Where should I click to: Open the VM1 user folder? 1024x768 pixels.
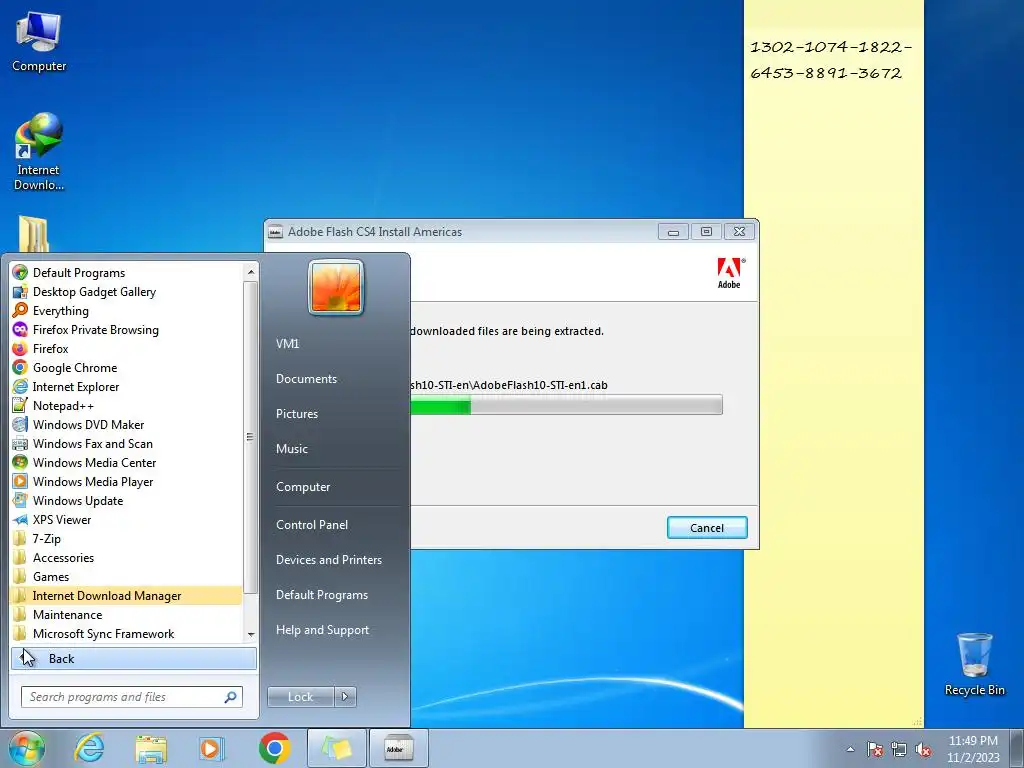coord(287,344)
